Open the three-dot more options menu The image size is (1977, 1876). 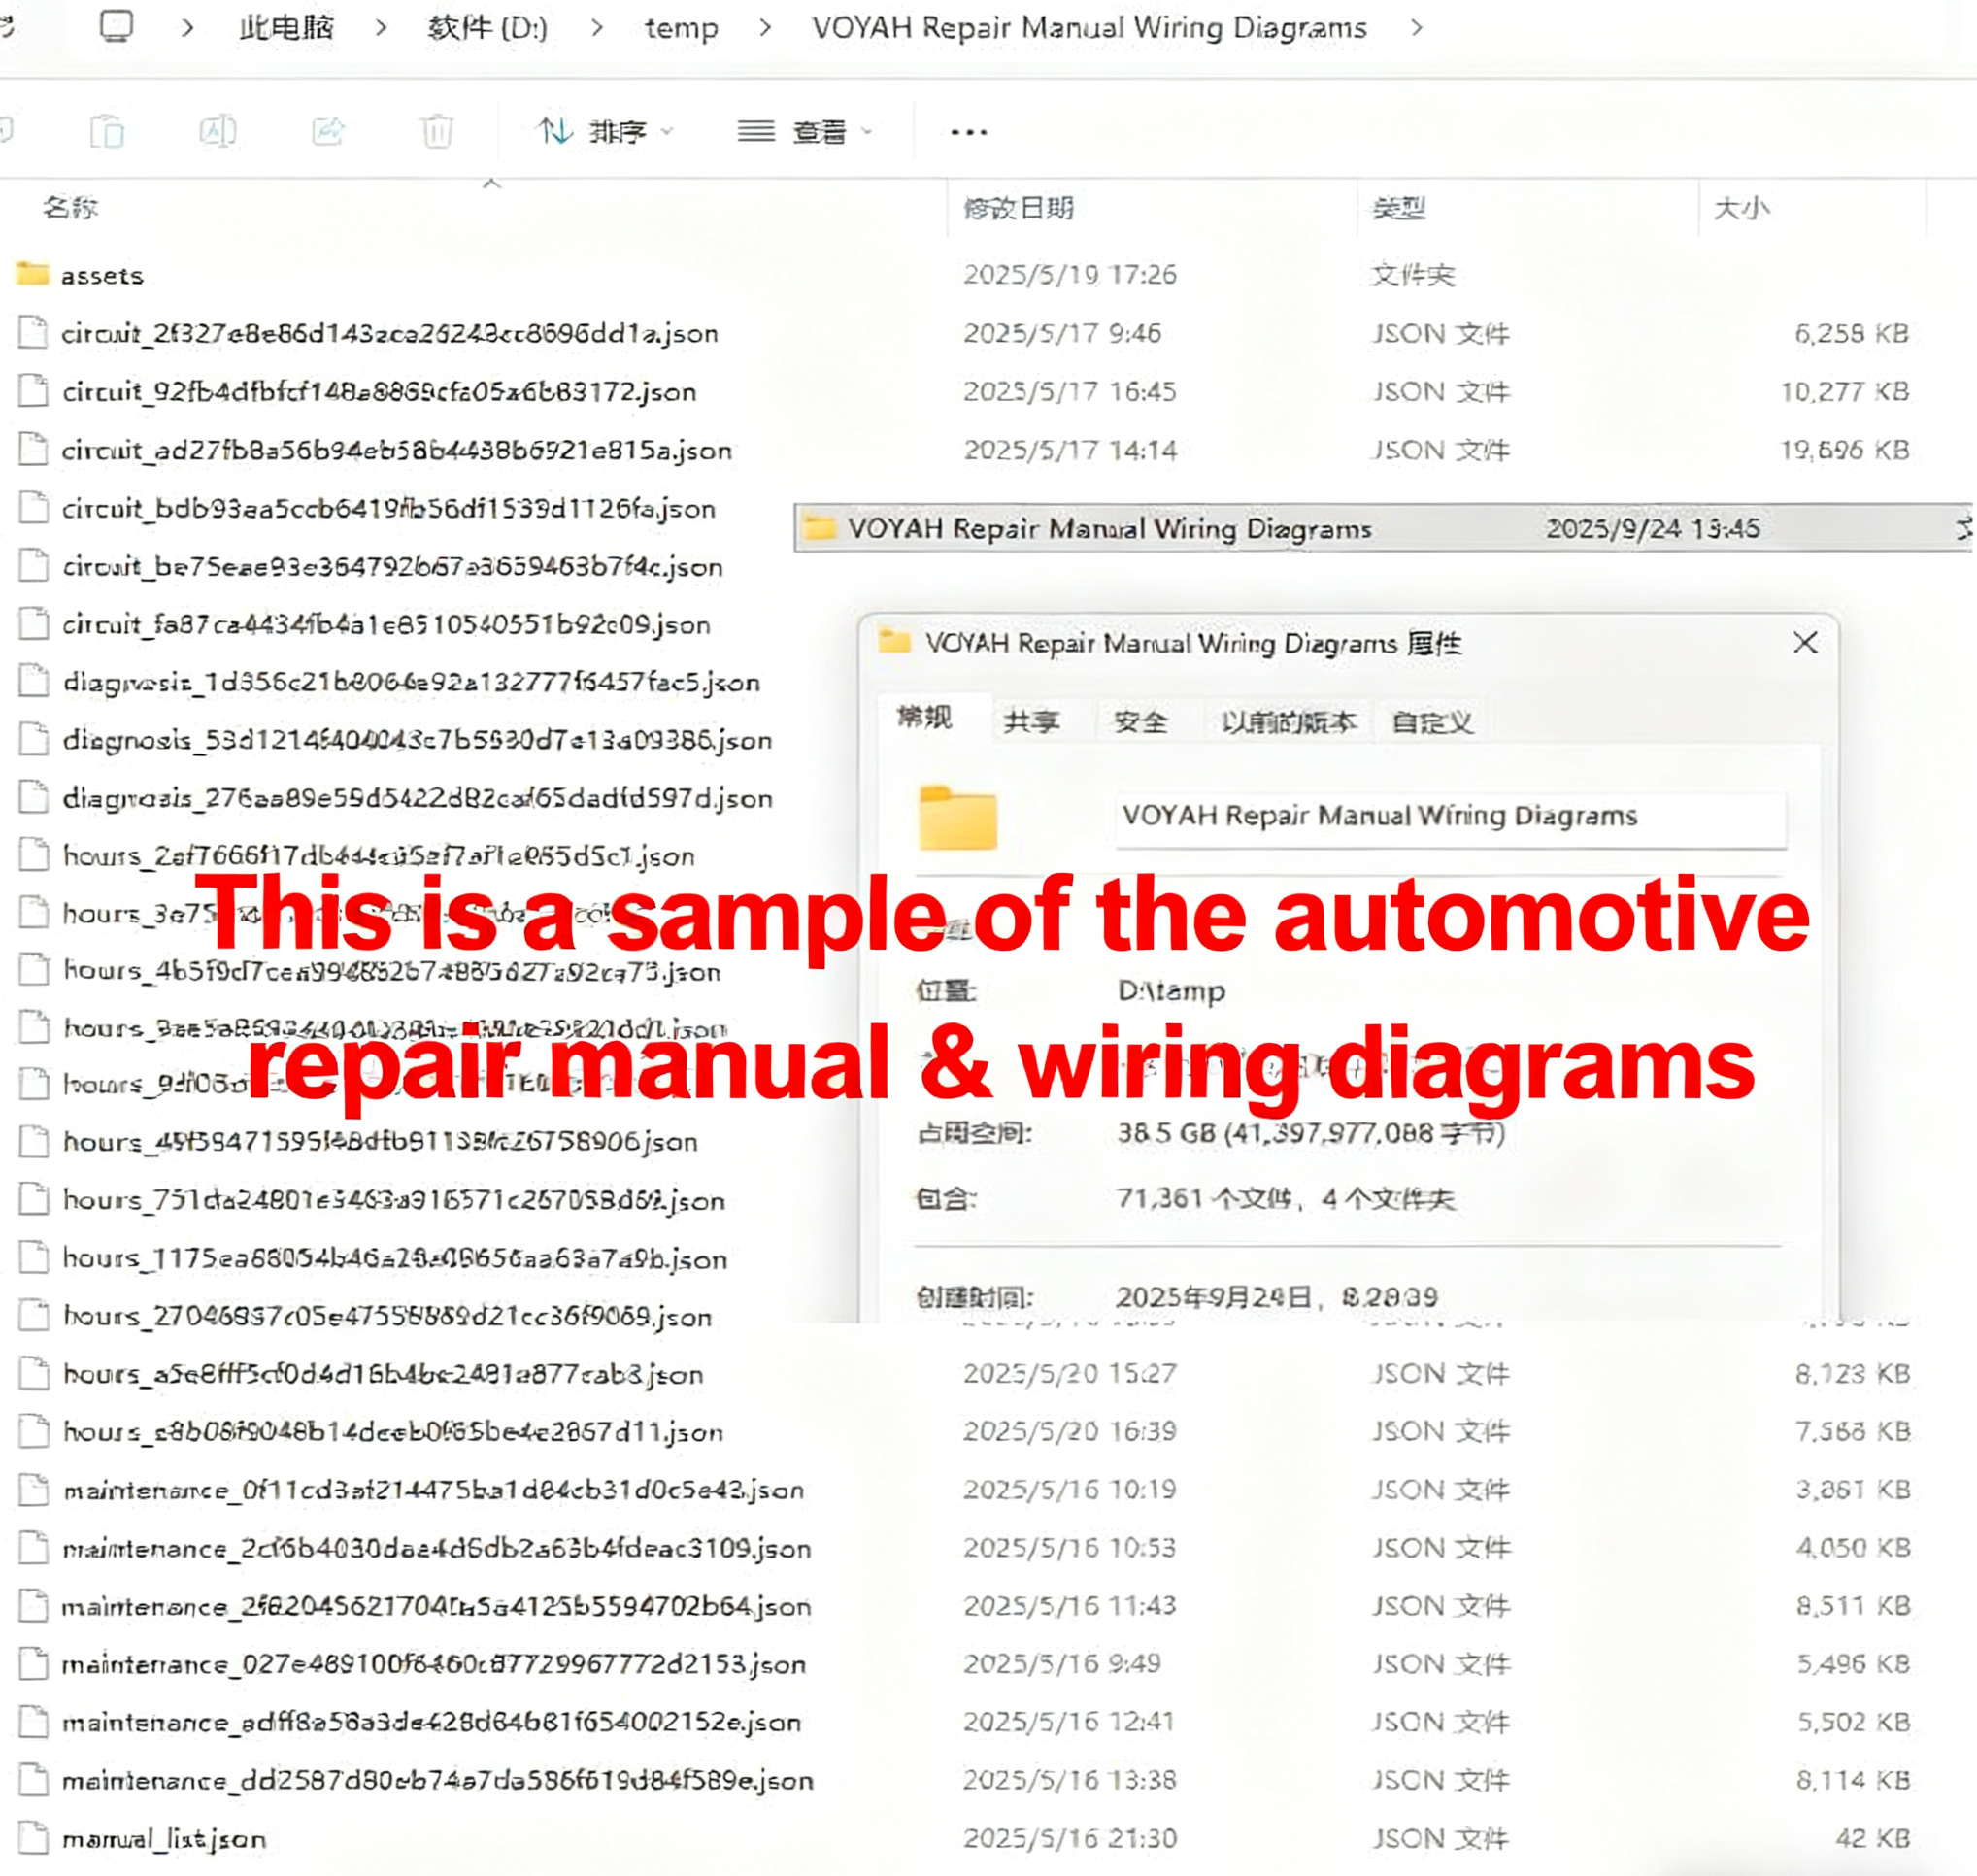(x=968, y=132)
